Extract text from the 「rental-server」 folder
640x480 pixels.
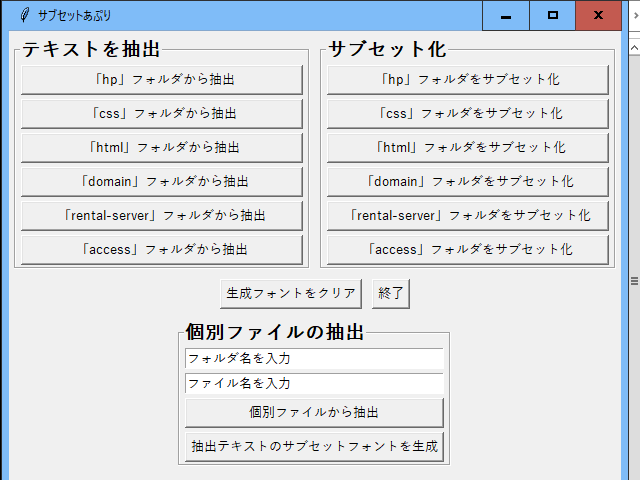[162, 215]
